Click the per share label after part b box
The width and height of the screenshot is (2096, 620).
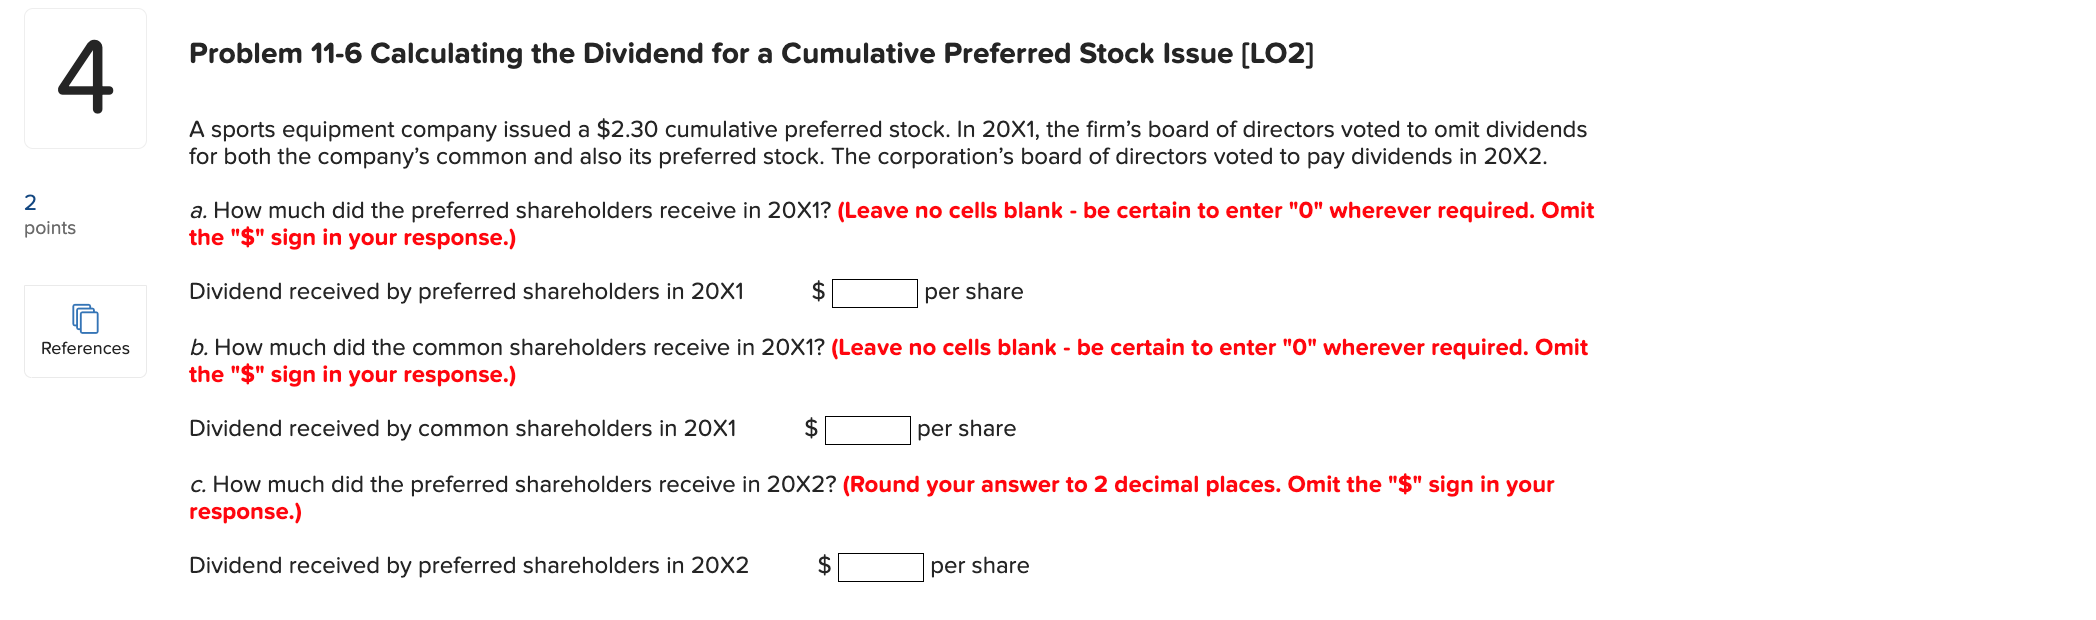tap(966, 428)
